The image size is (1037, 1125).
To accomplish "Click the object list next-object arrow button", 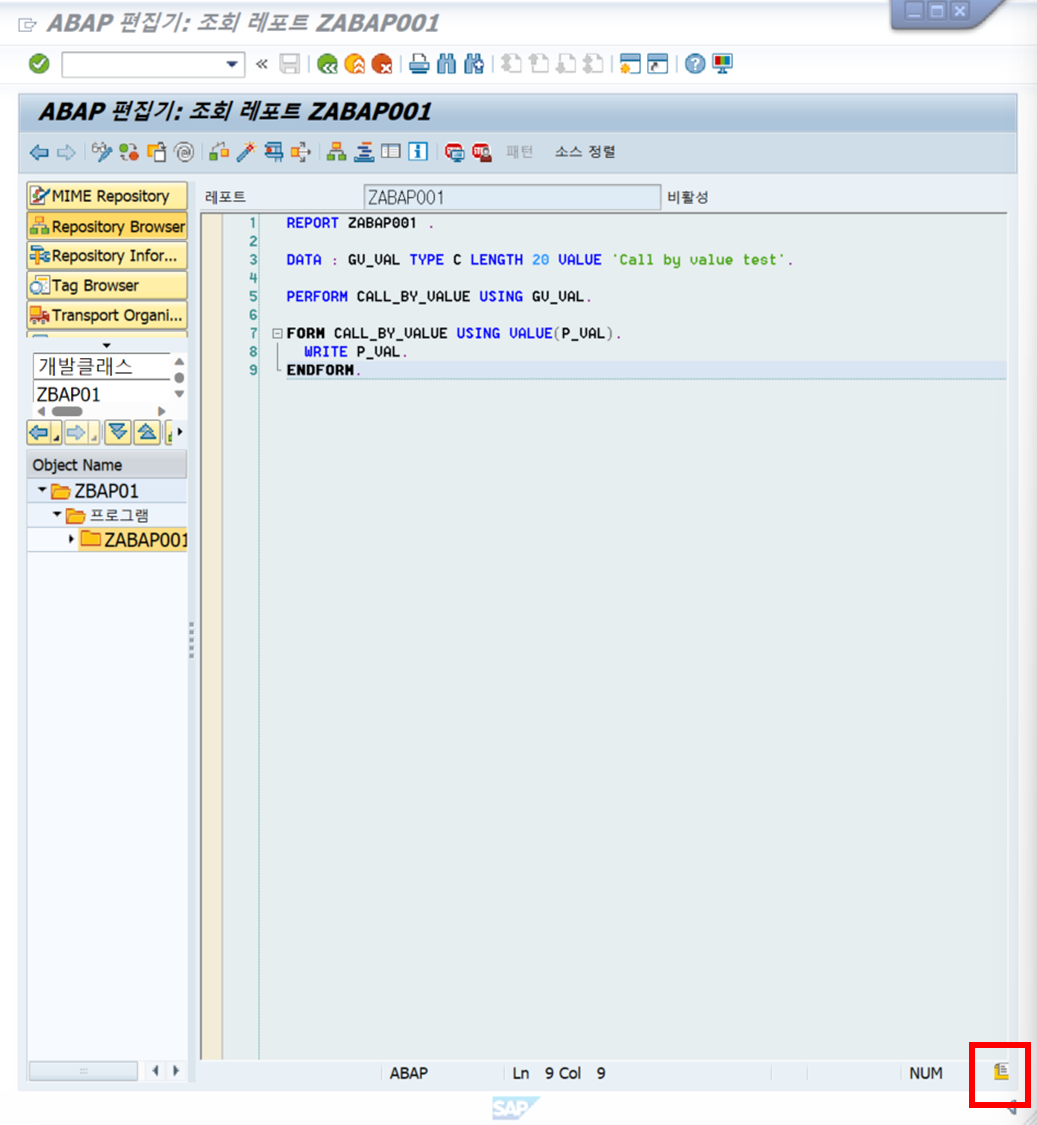I will 80,433.
